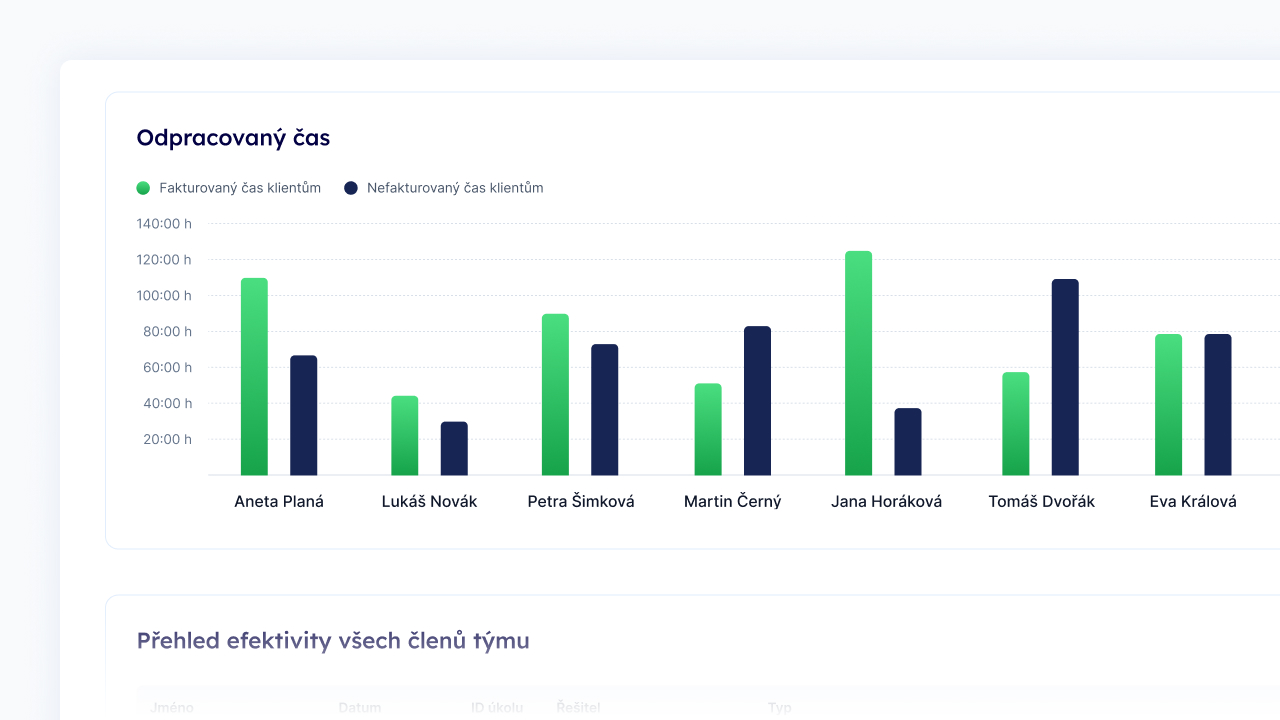Image resolution: width=1280 pixels, height=720 pixels.
Task: Select Lukáš Novák's navy unbilled-time bar
Action: (x=454, y=450)
